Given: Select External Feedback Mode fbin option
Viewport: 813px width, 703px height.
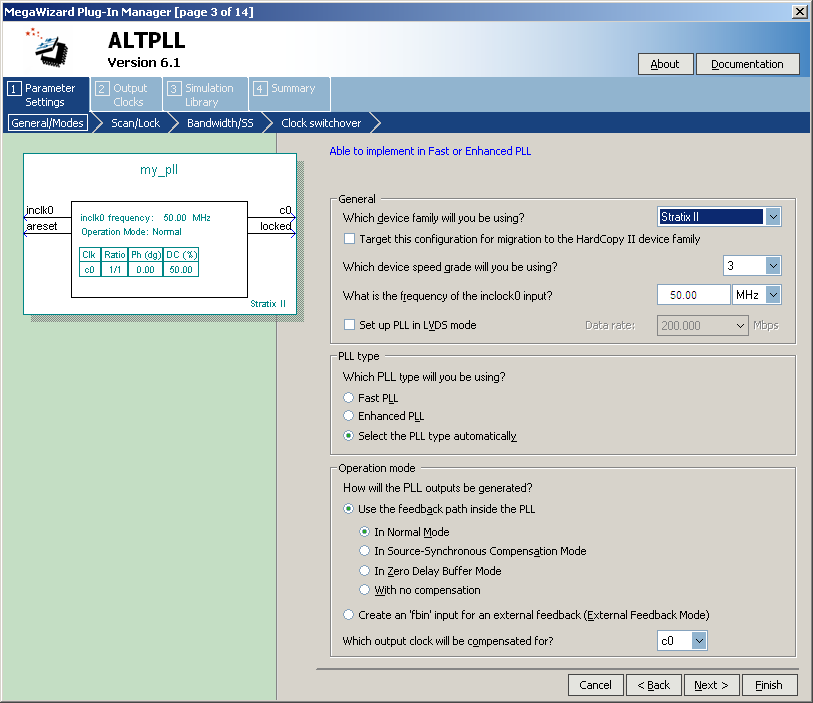Looking at the screenshot, I should coord(348,614).
